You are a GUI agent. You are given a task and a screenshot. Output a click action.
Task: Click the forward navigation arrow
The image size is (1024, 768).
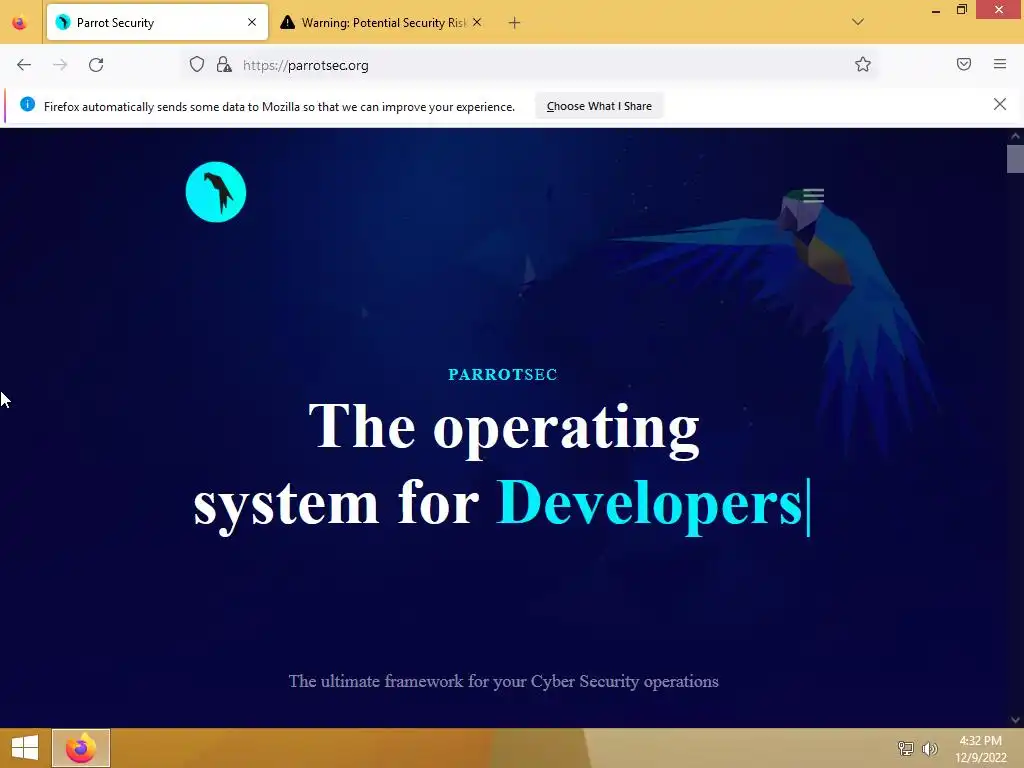coord(60,65)
